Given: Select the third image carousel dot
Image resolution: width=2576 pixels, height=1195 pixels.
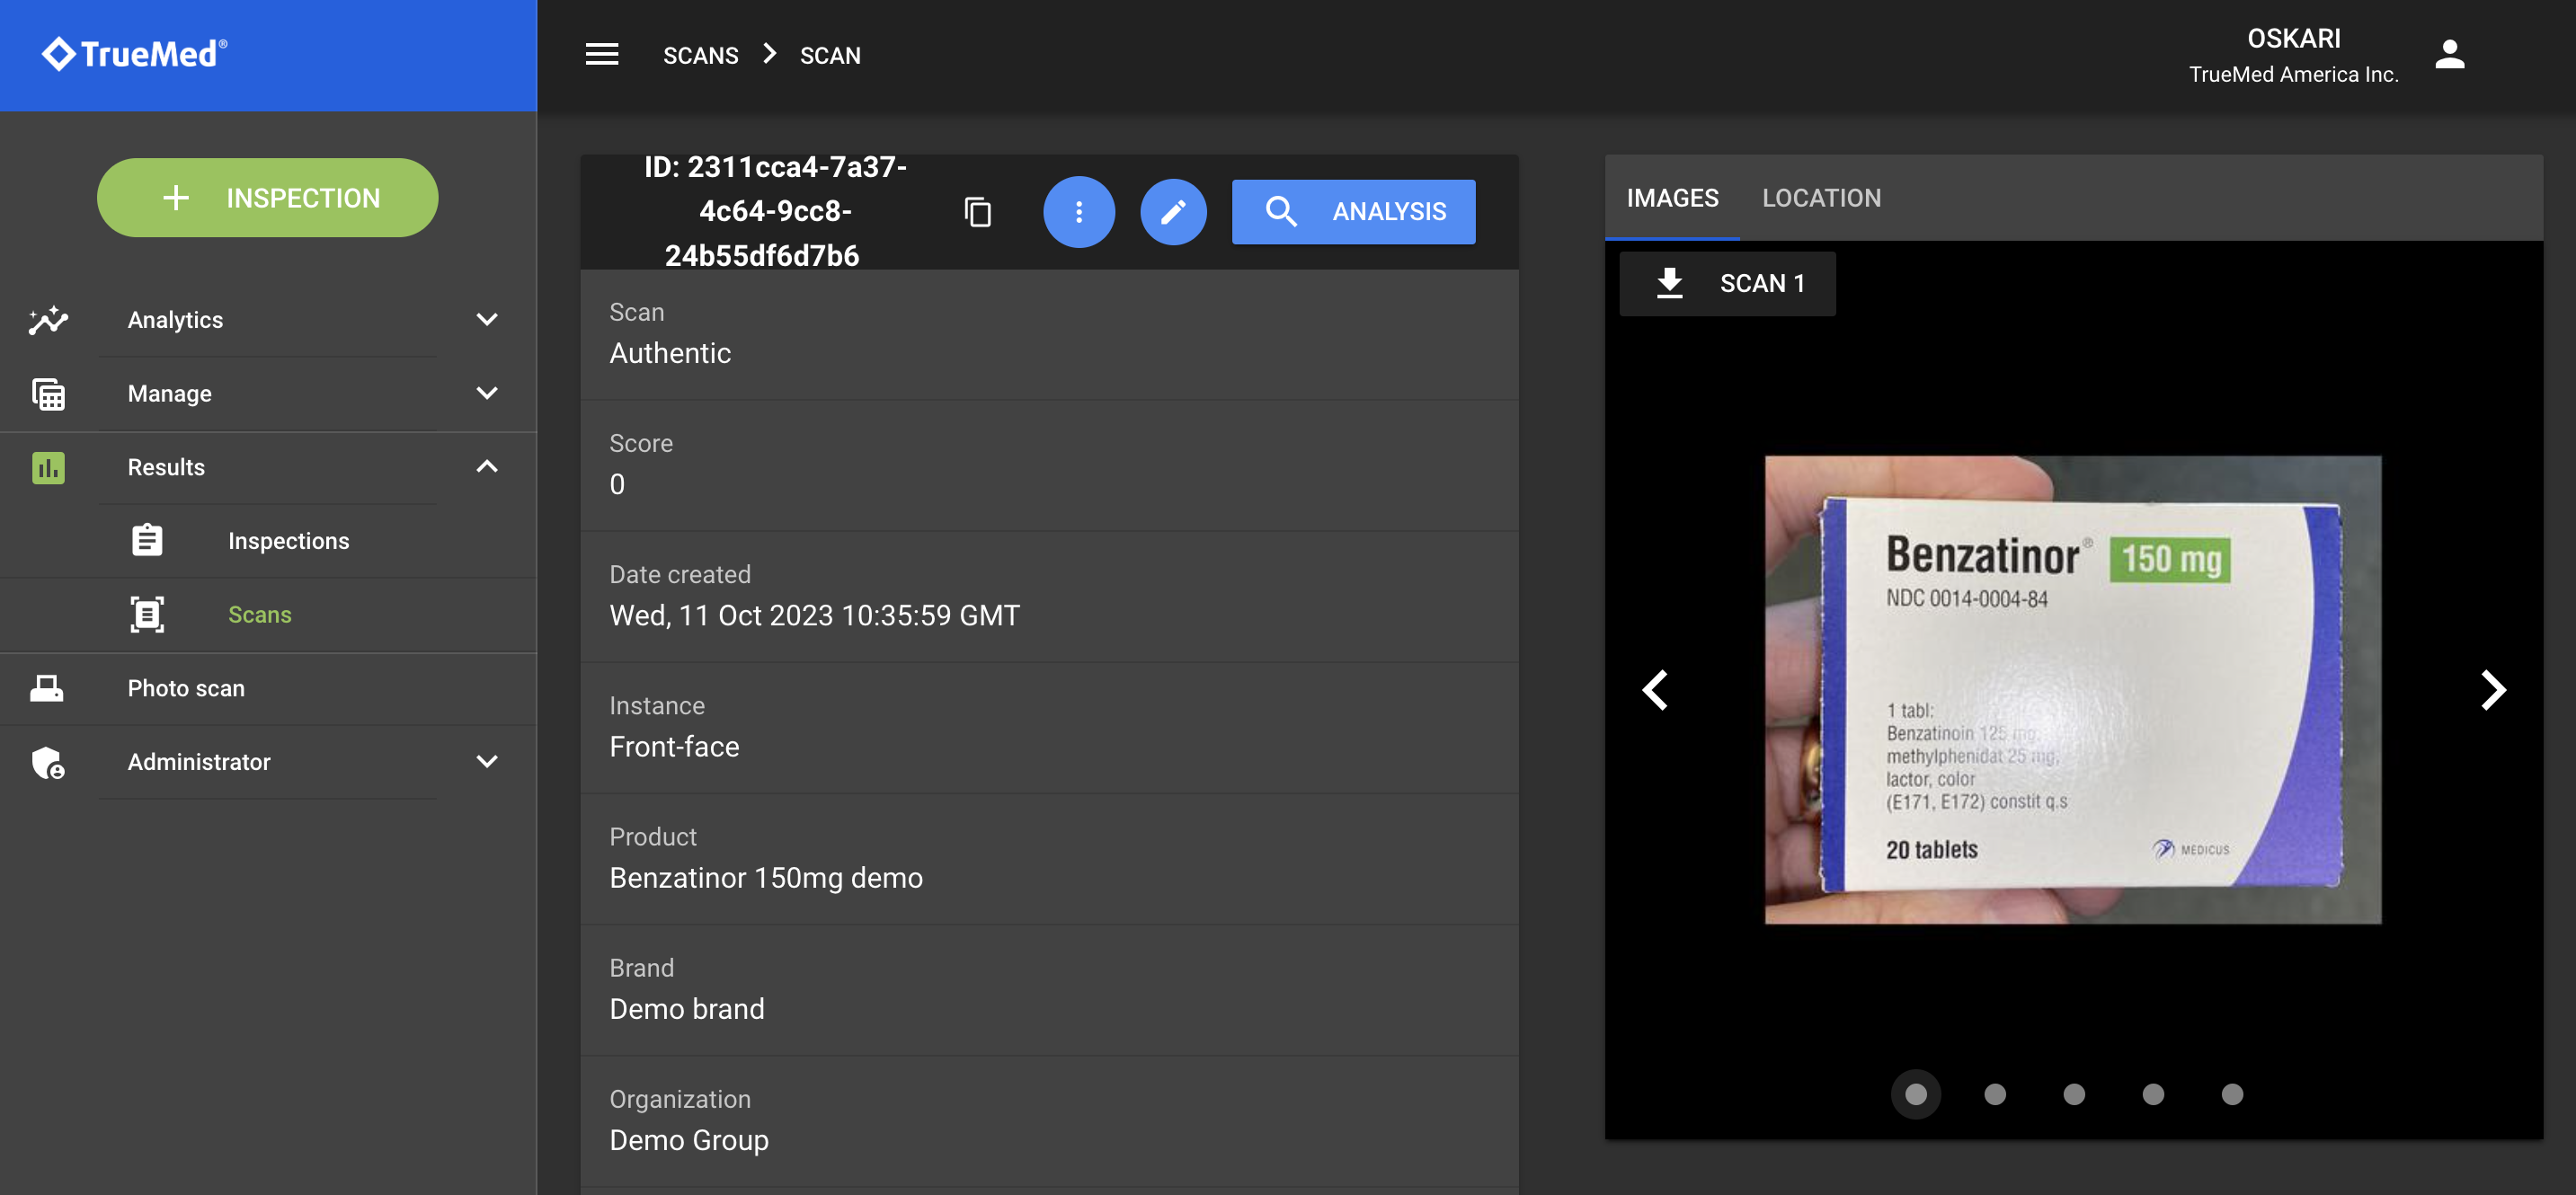Looking at the screenshot, I should pos(2074,1094).
